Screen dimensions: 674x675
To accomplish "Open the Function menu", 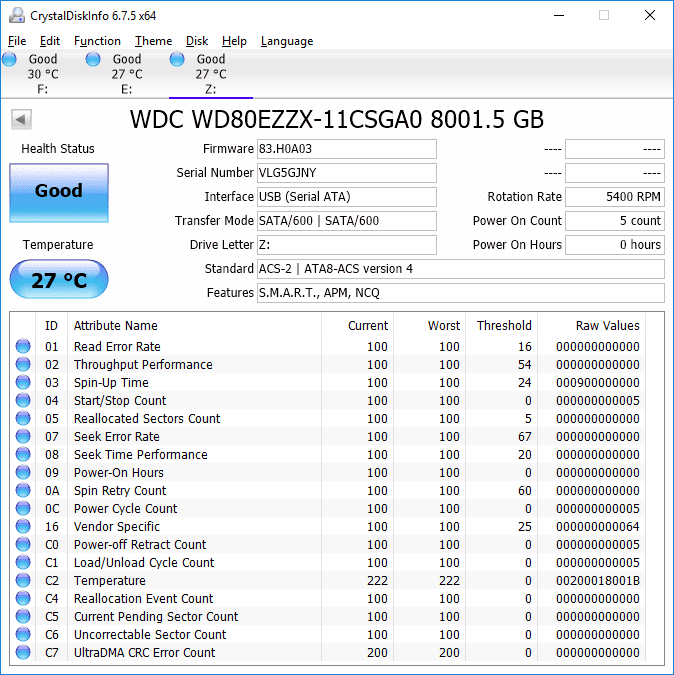I will pos(97,41).
